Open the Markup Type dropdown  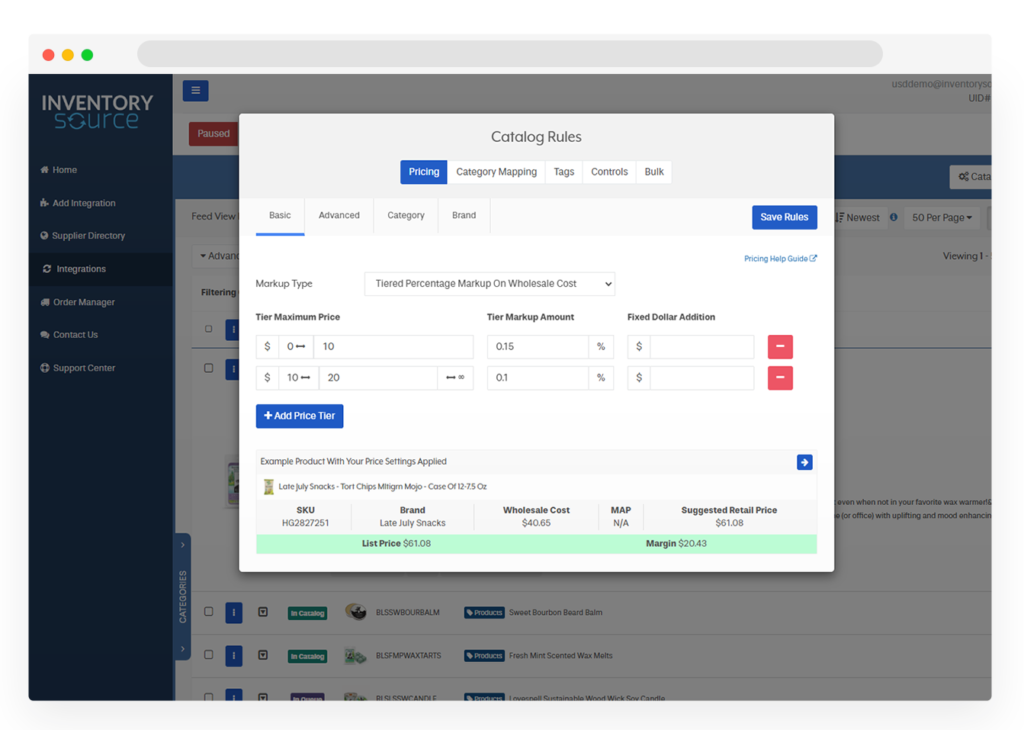click(489, 283)
